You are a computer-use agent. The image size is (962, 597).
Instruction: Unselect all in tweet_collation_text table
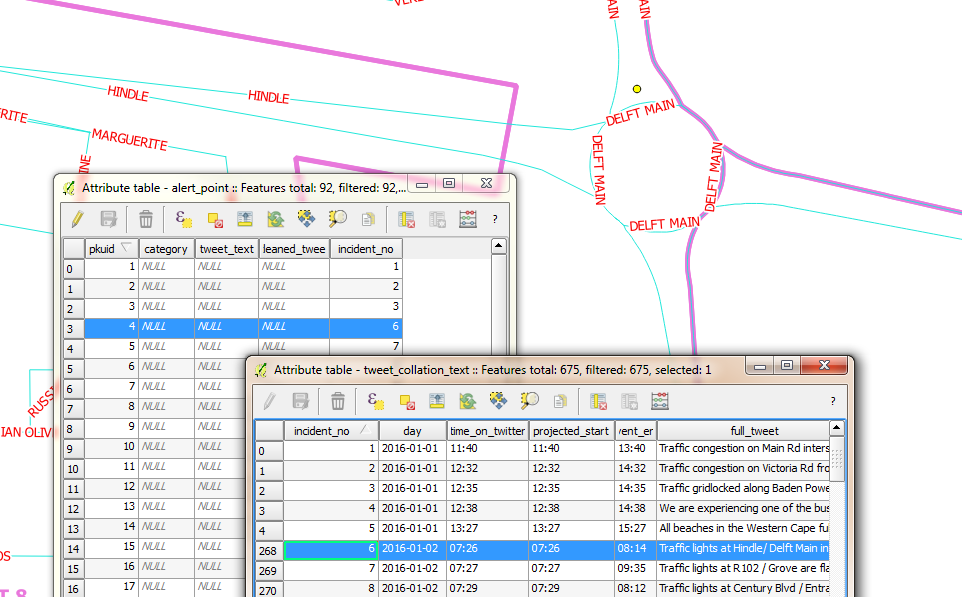coord(407,401)
